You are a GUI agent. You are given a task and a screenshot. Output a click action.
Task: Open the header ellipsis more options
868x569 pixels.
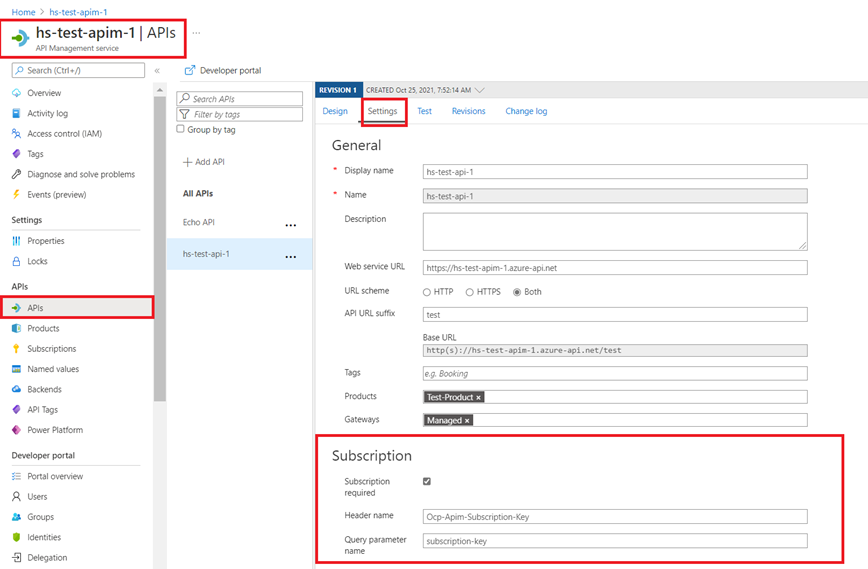point(197,33)
